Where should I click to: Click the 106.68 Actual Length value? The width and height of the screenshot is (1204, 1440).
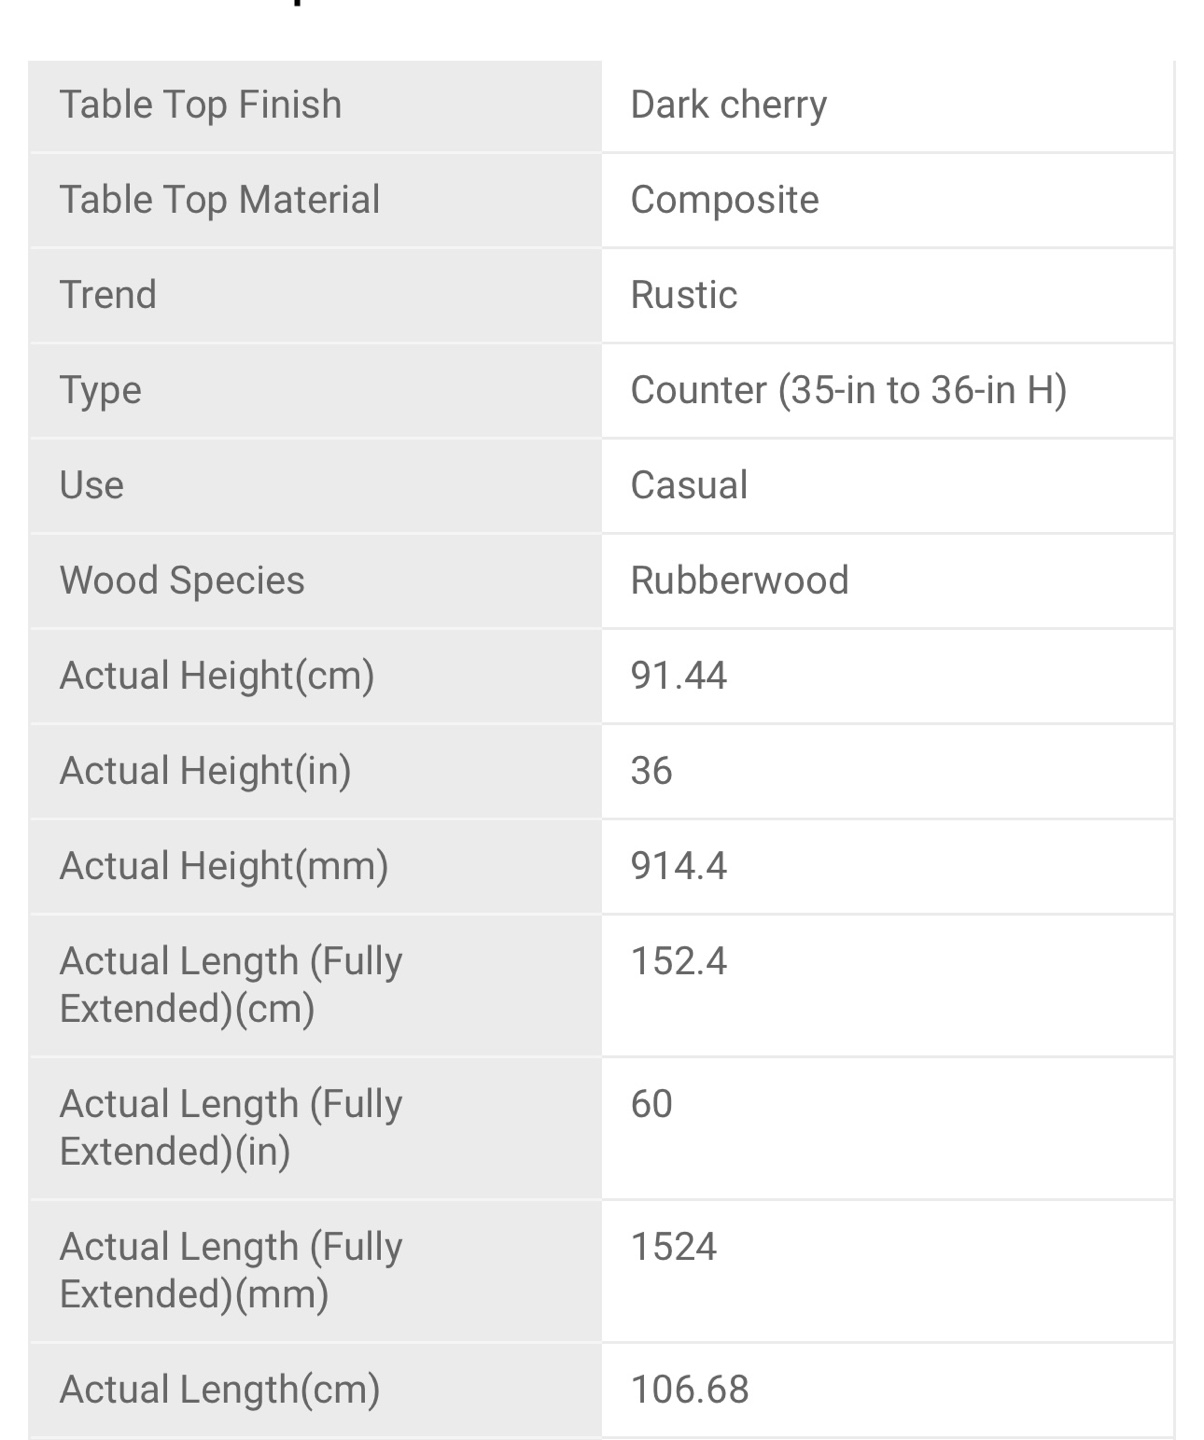click(x=690, y=1390)
